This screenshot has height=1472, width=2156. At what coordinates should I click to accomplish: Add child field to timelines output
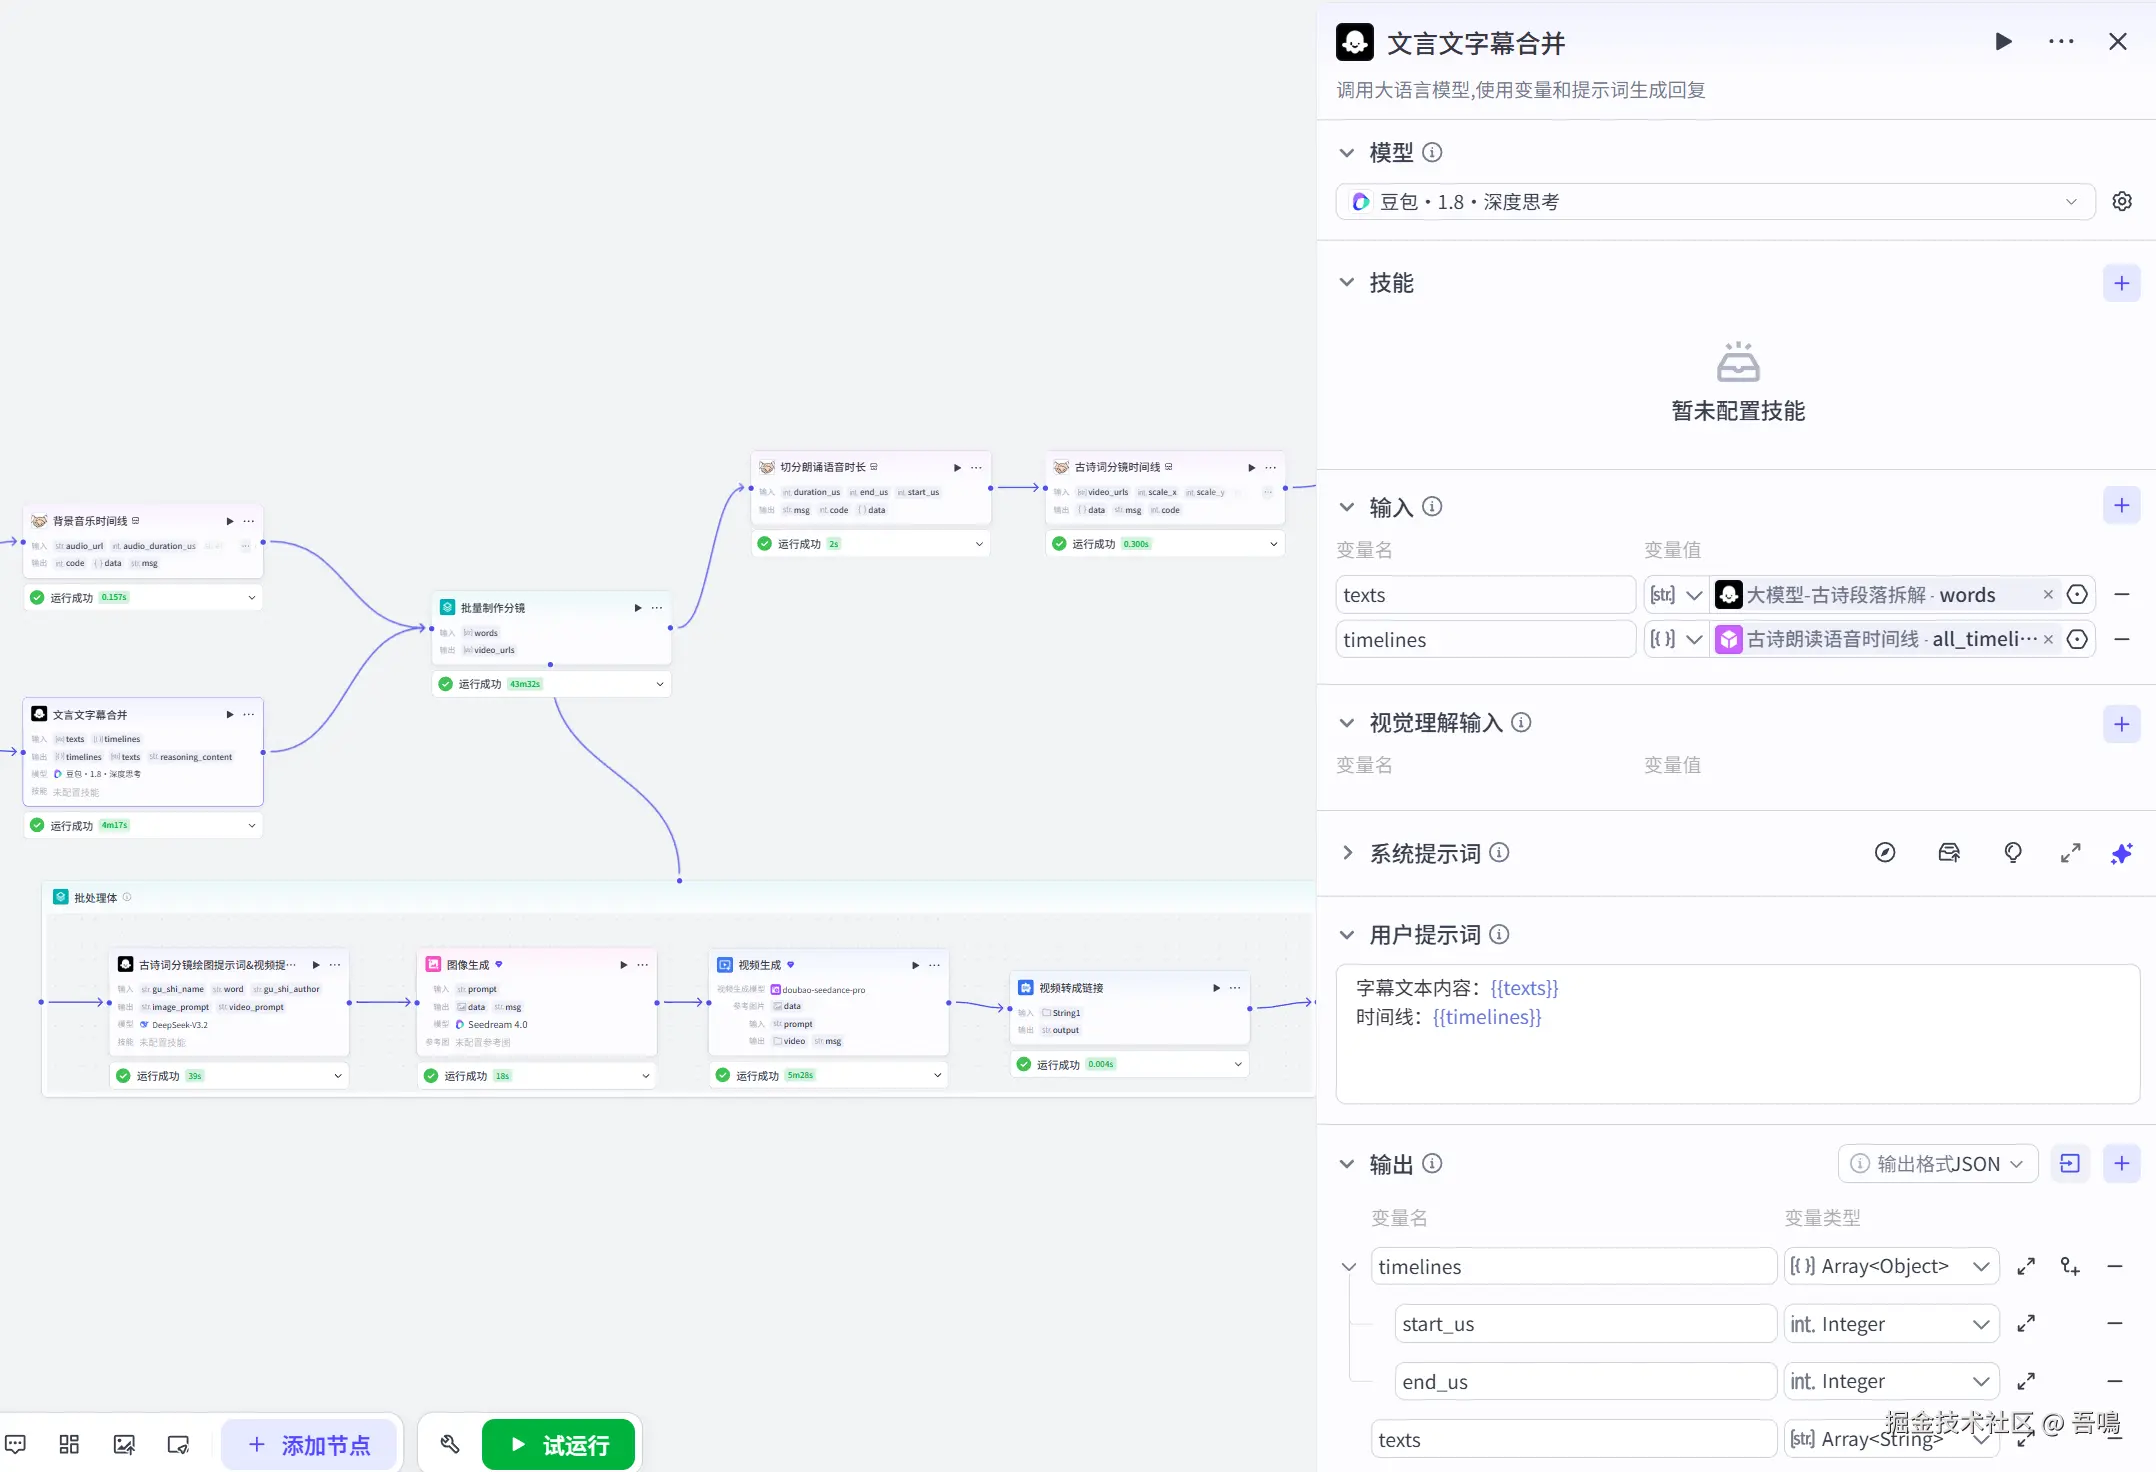click(2070, 1267)
